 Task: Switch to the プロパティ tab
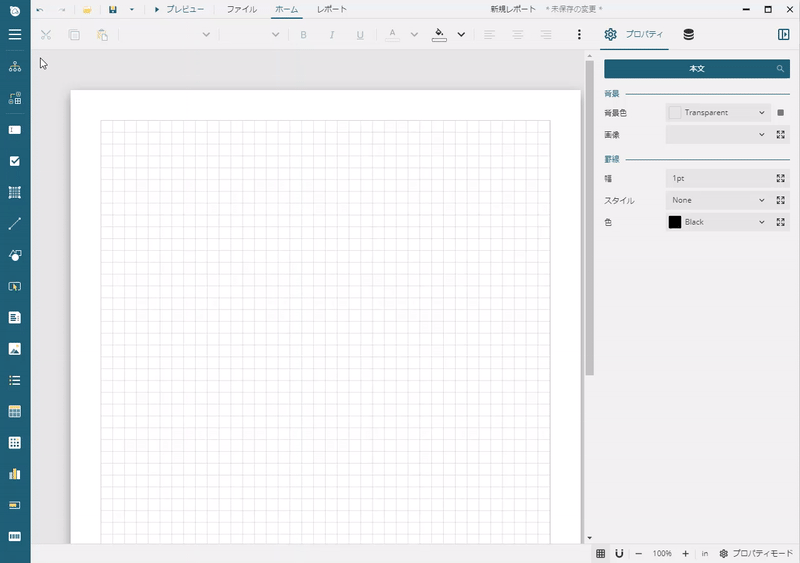point(634,34)
